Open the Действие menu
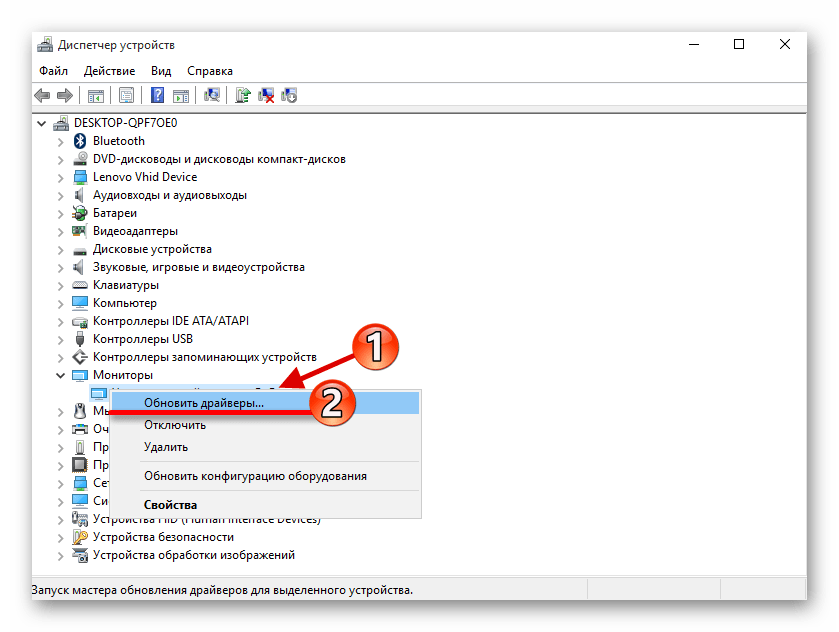The height and width of the screenshot is (632, 839). pos(109,71)
